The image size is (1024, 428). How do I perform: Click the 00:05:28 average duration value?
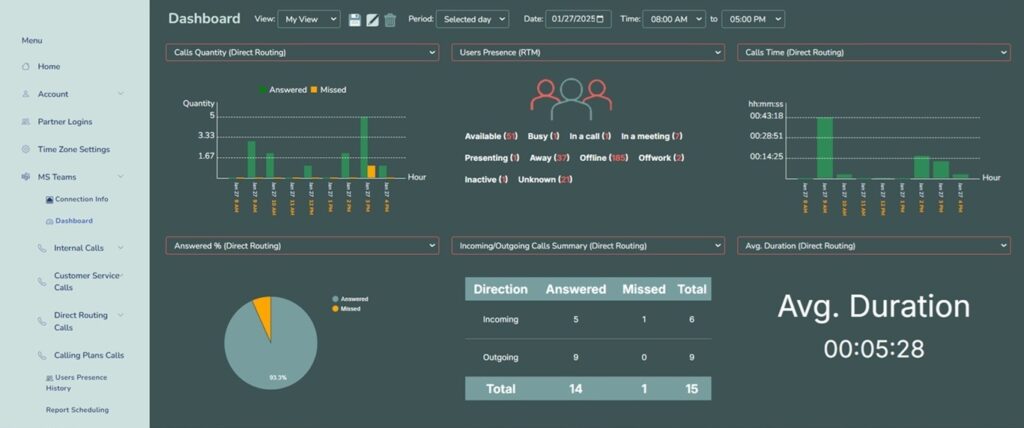(x=874, y=349)
